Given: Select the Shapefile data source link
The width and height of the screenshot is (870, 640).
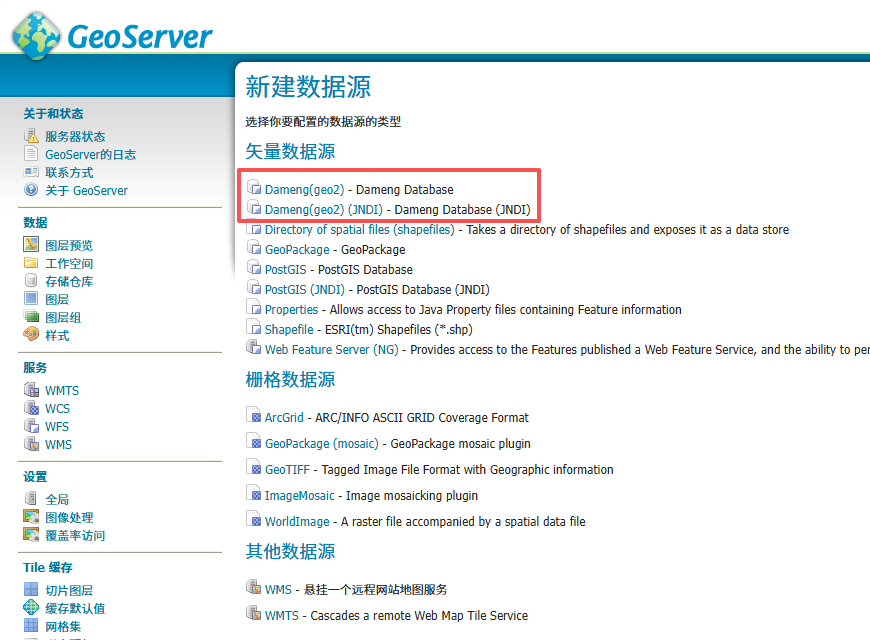Looking at the screenshot, I should [289, 330].
